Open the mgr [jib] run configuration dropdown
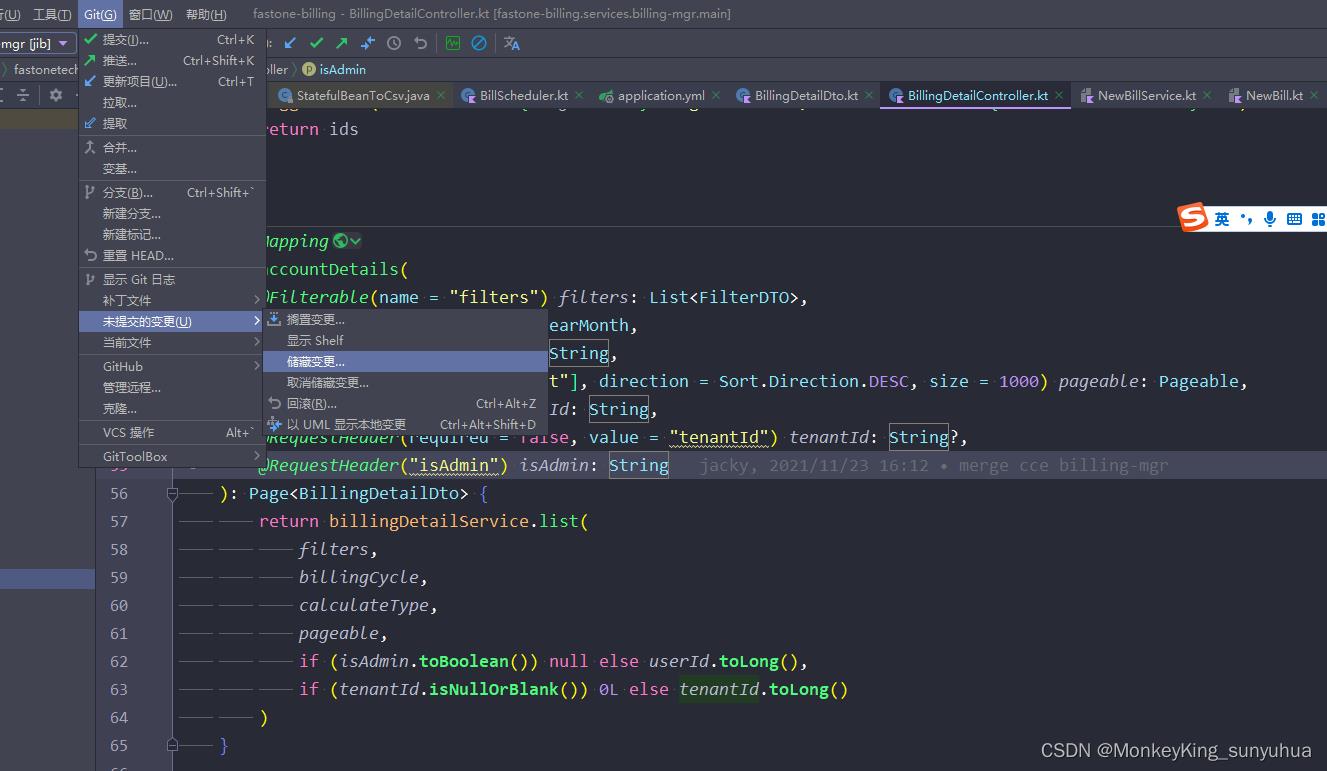Screen dimensions: 1327x771 (x=38, y=43)
